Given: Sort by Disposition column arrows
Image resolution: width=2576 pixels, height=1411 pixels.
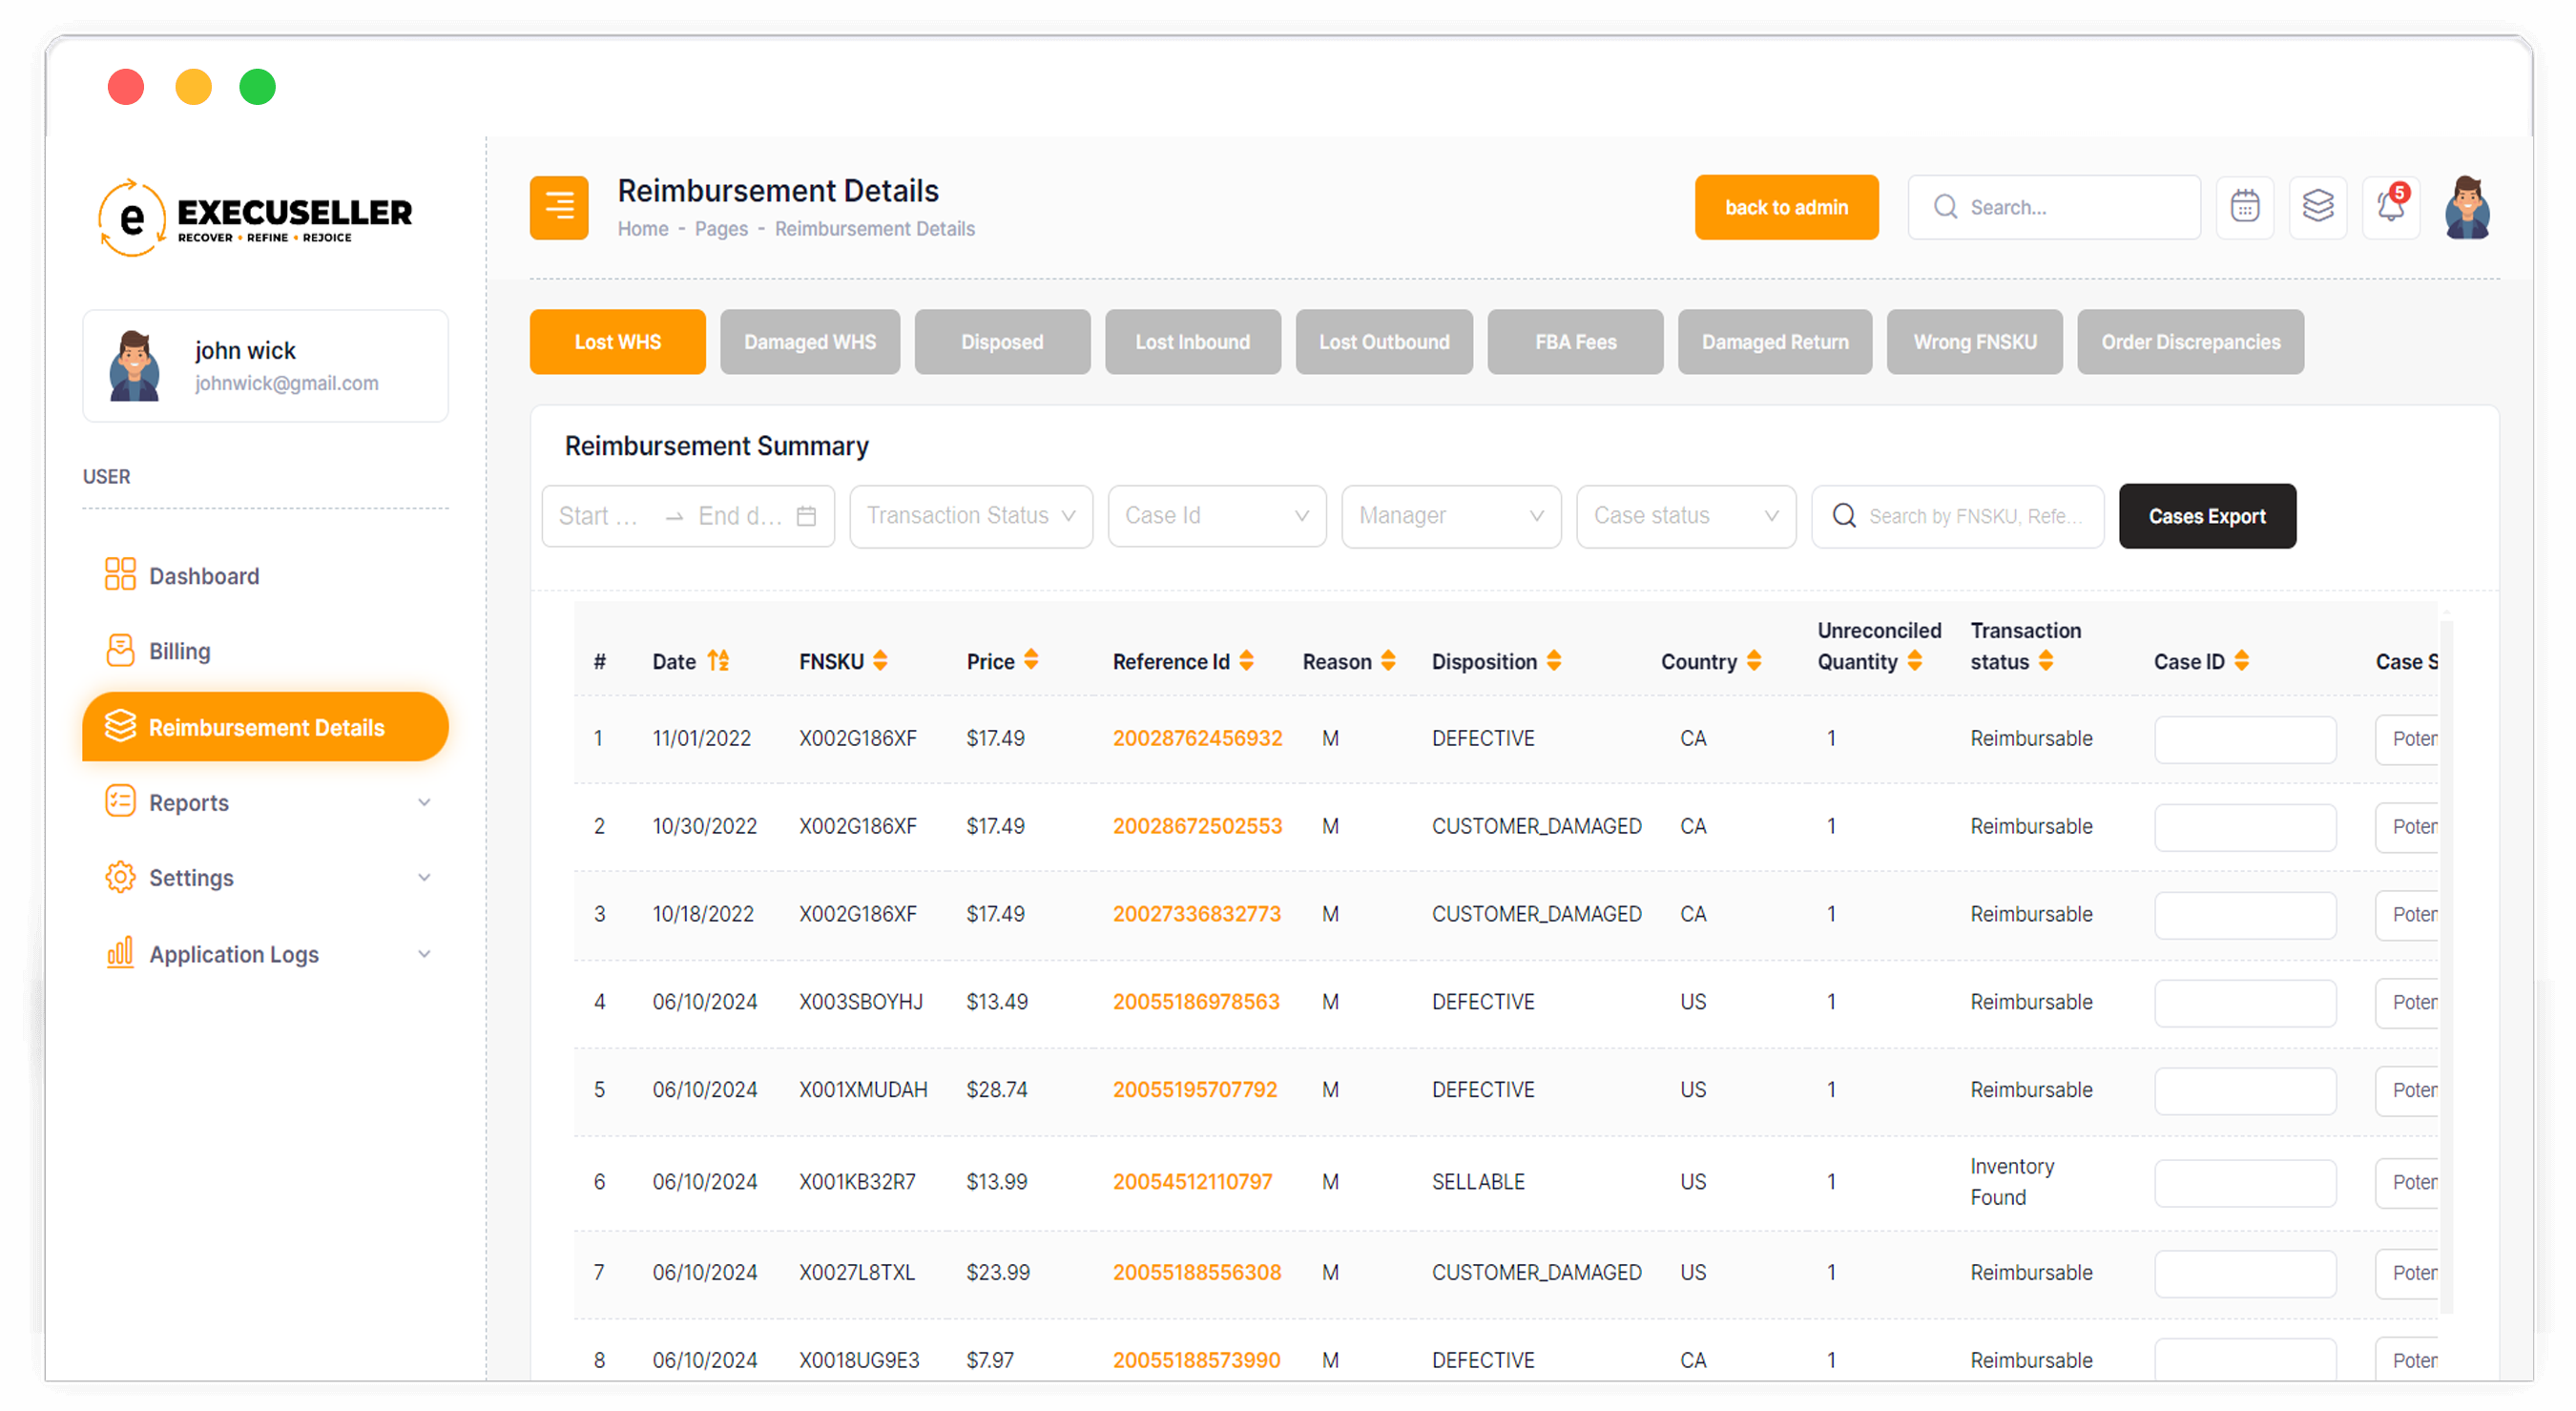Looking at the screenshot, I should click(x=1553, y=661).
